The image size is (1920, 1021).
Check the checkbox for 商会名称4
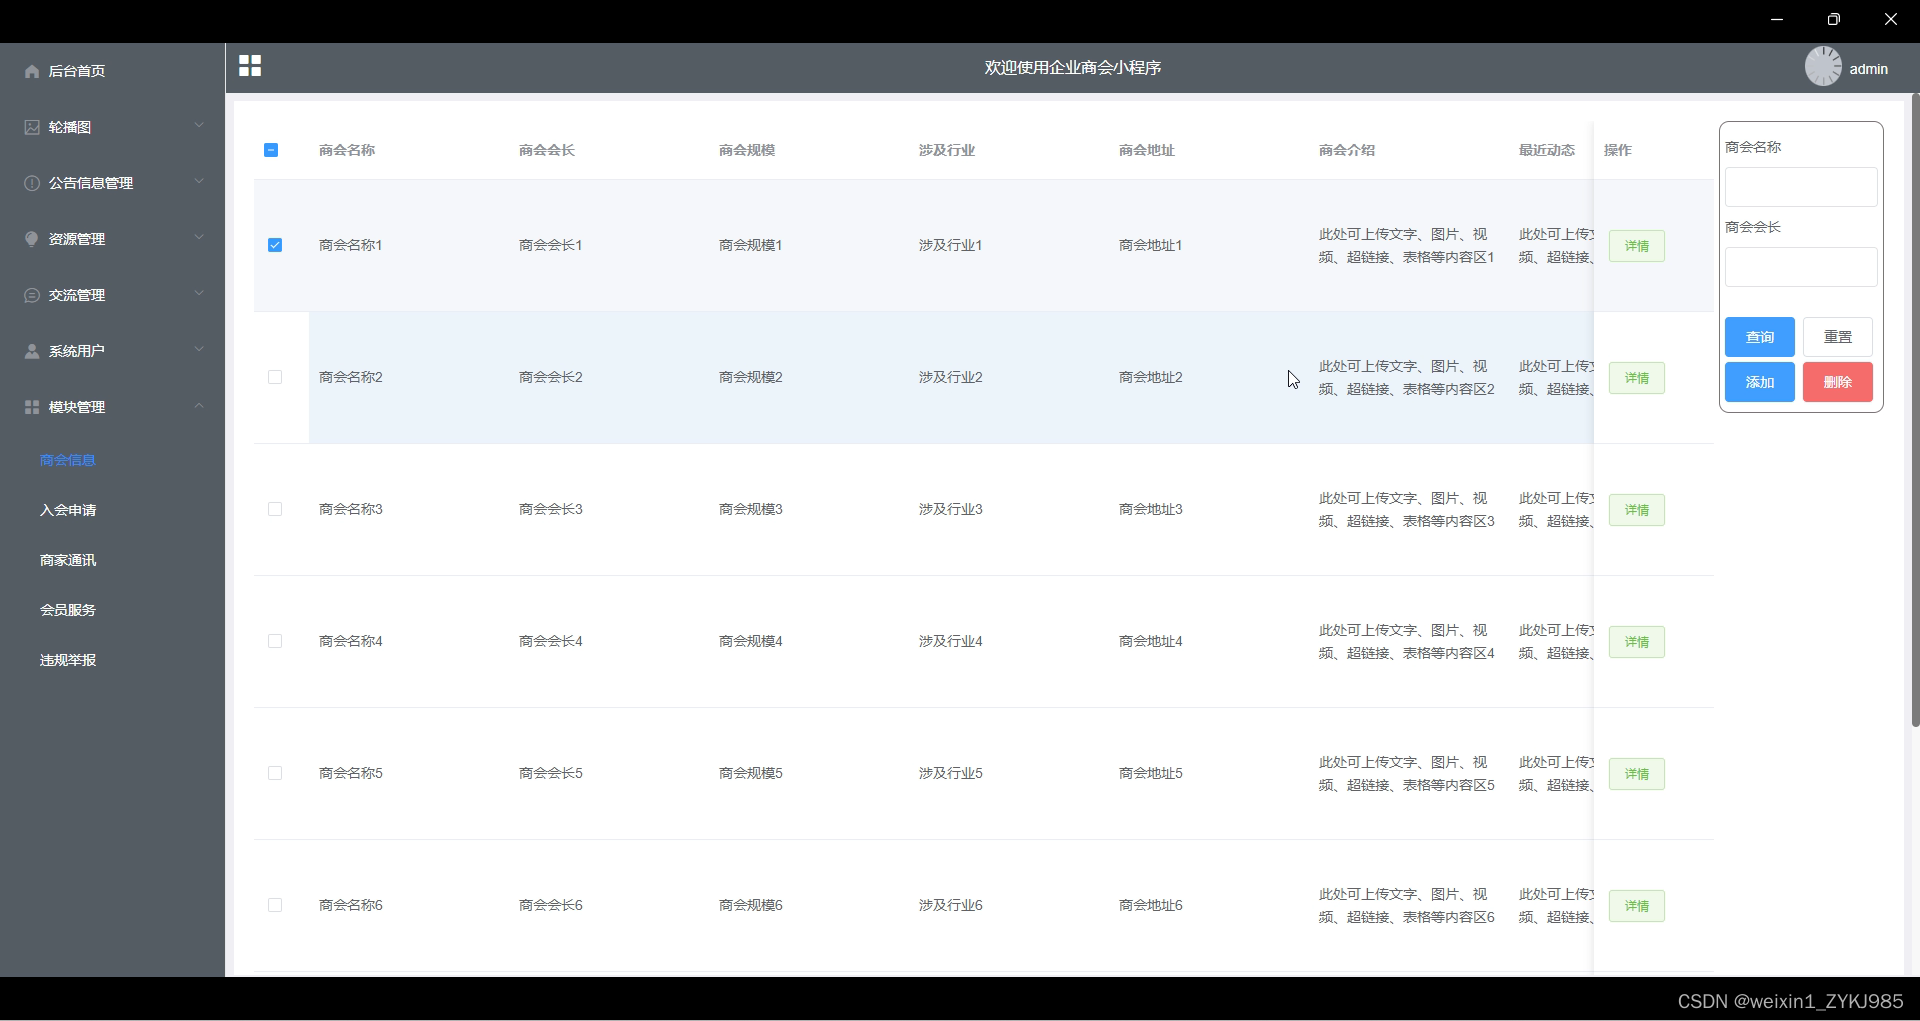click(x=275, y=641)
